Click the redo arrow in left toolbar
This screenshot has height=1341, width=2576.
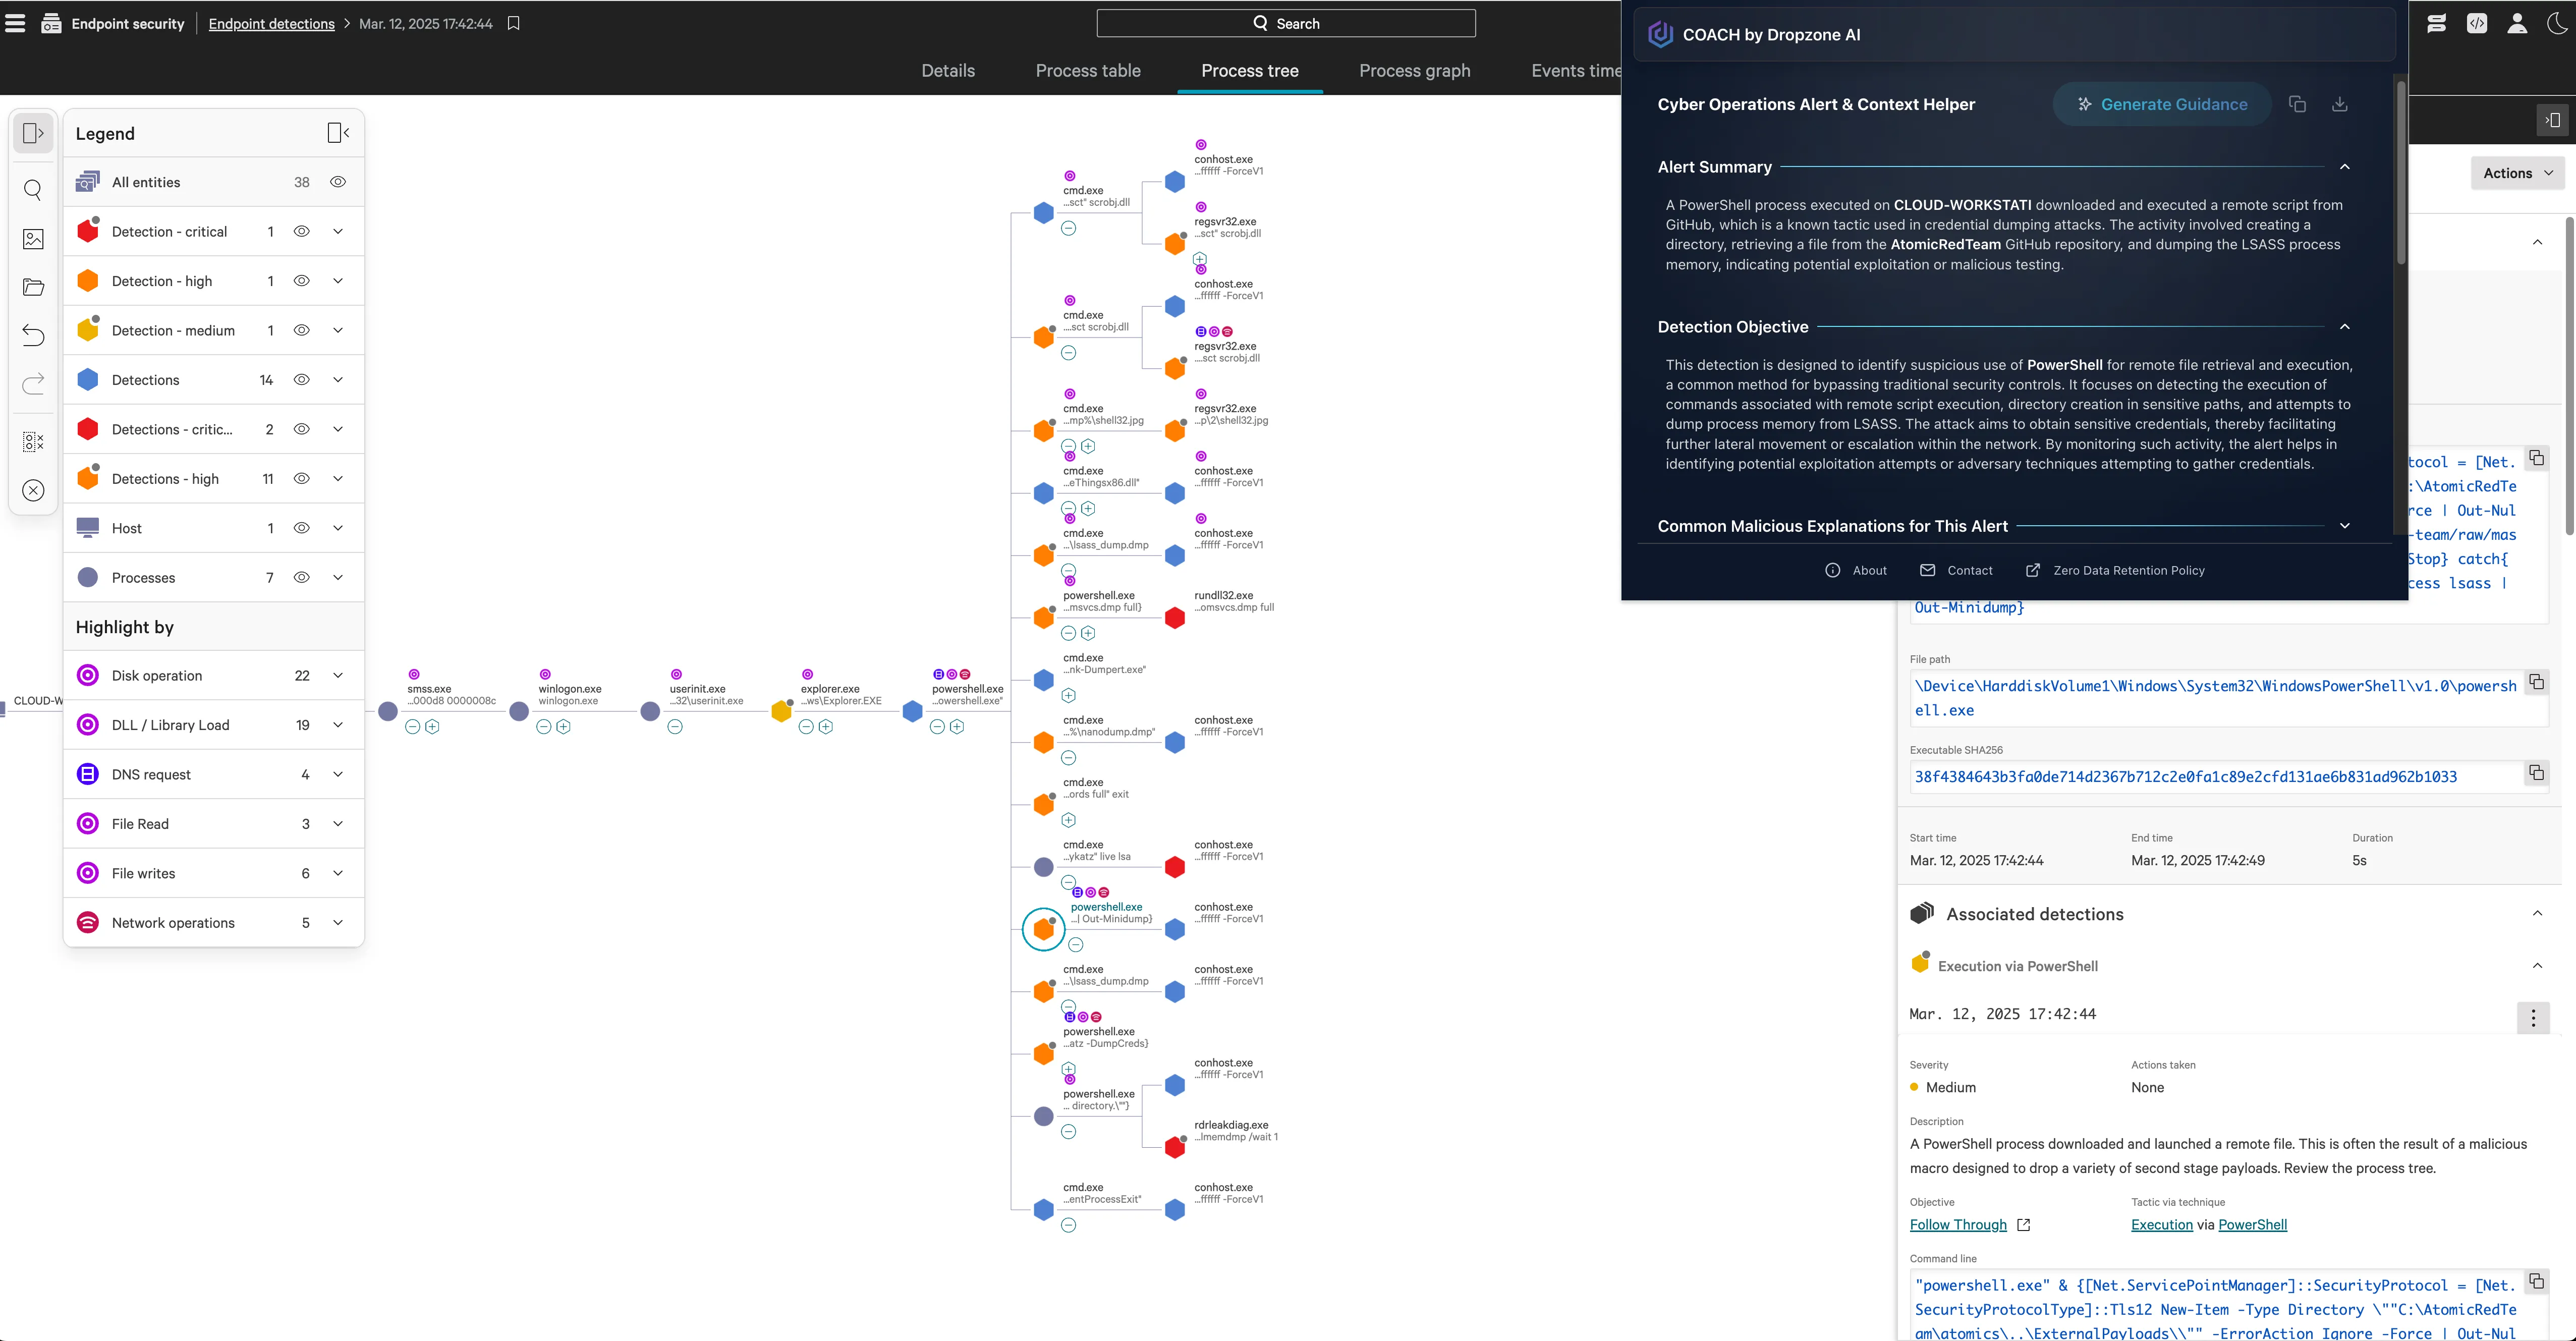click(33, 384)
